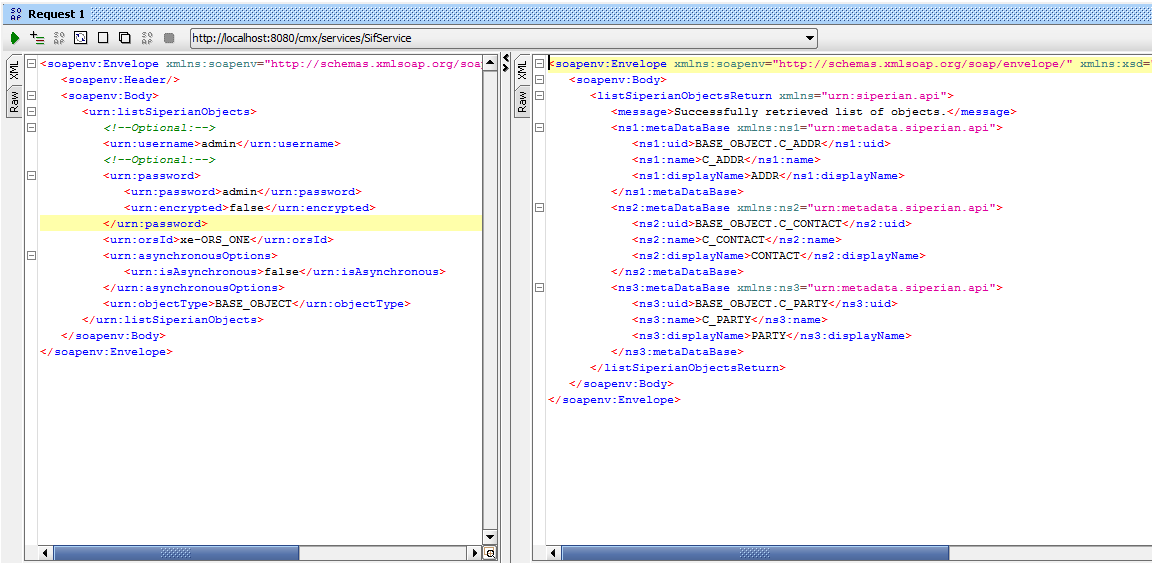
Task: Click the single empty square toolbar icon
Action: tap(103, 37)
